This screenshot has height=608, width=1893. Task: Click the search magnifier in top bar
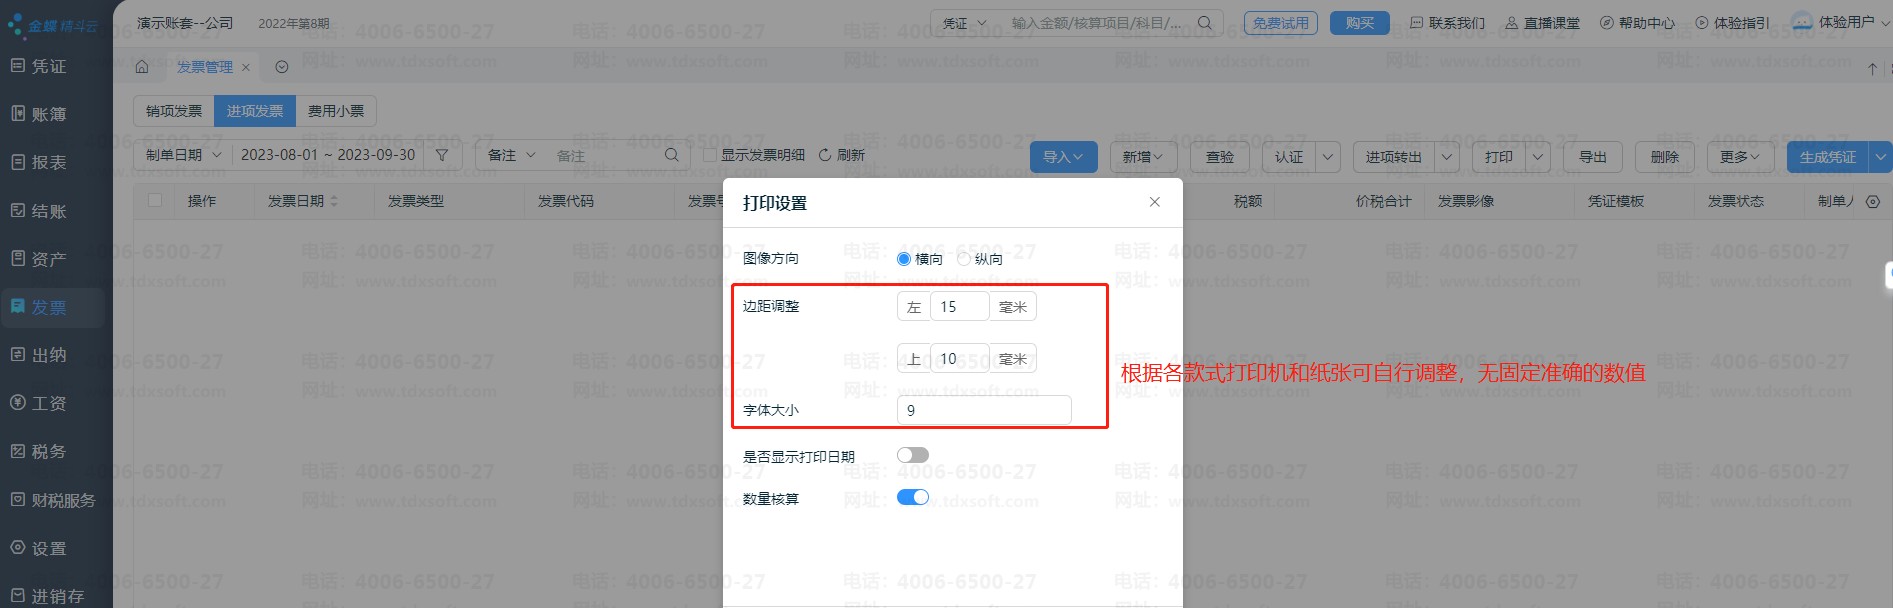pyautogui.click(x=1205, y=23)
